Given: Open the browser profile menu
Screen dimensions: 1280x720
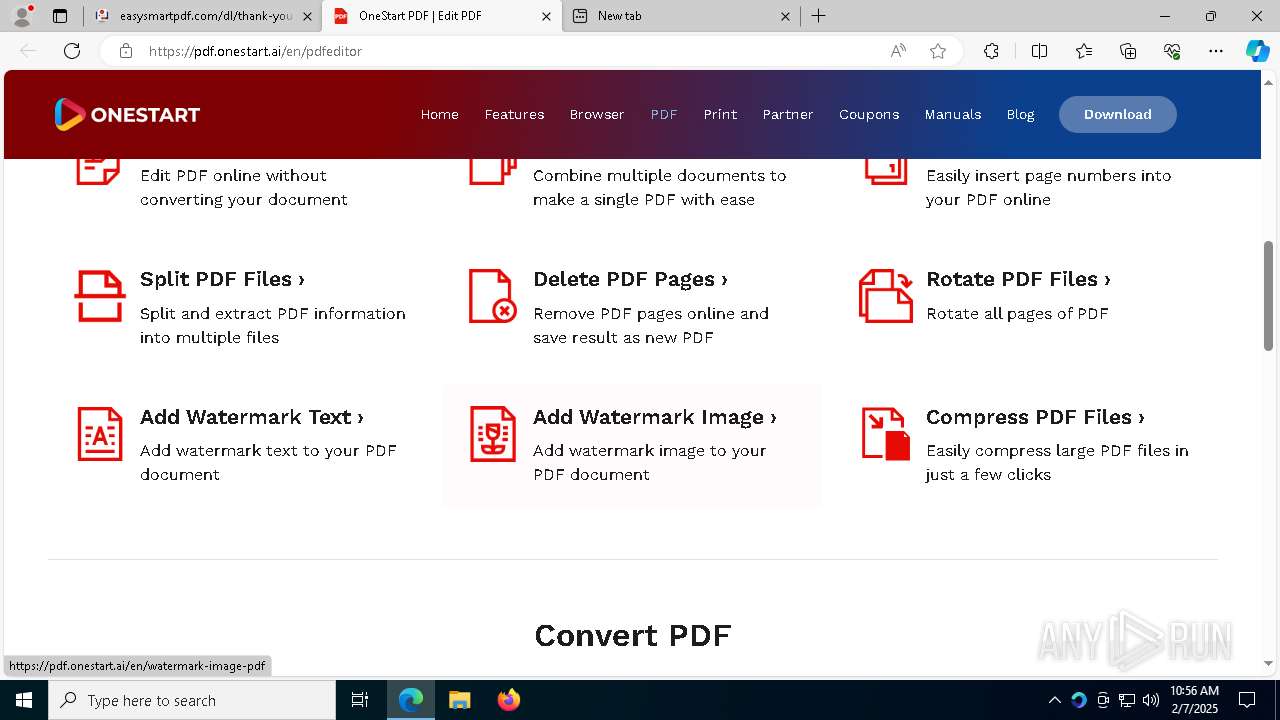Looking at the screenshot, I should click(21, 16).
